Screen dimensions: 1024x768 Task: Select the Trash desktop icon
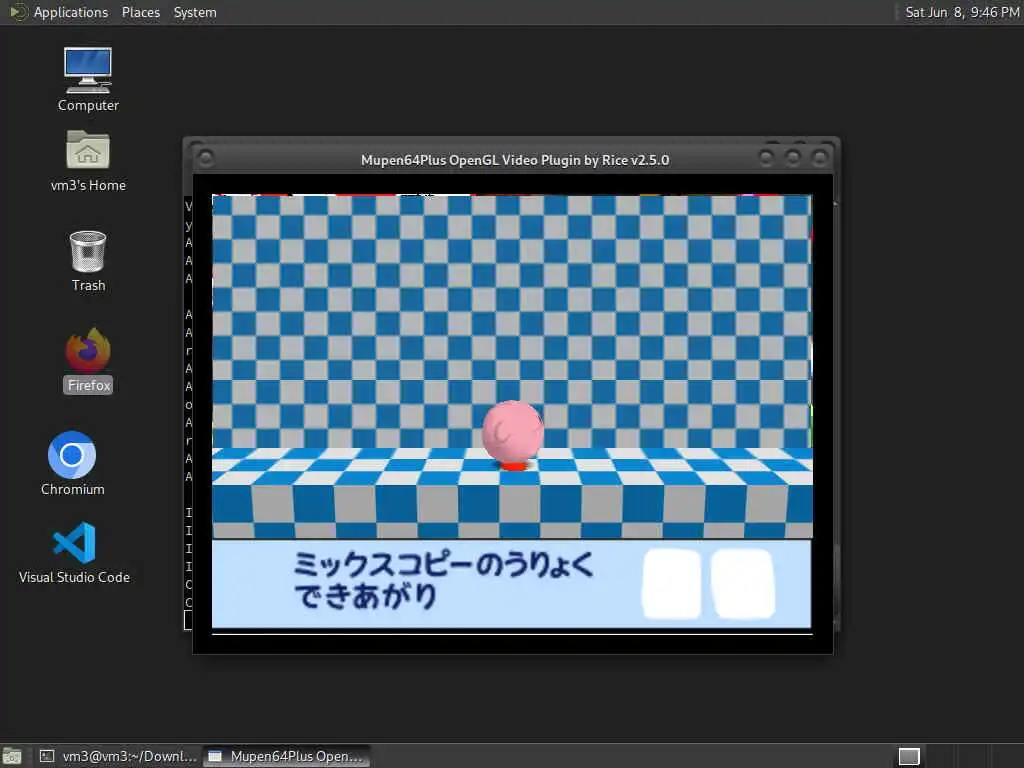click(88, 261)
